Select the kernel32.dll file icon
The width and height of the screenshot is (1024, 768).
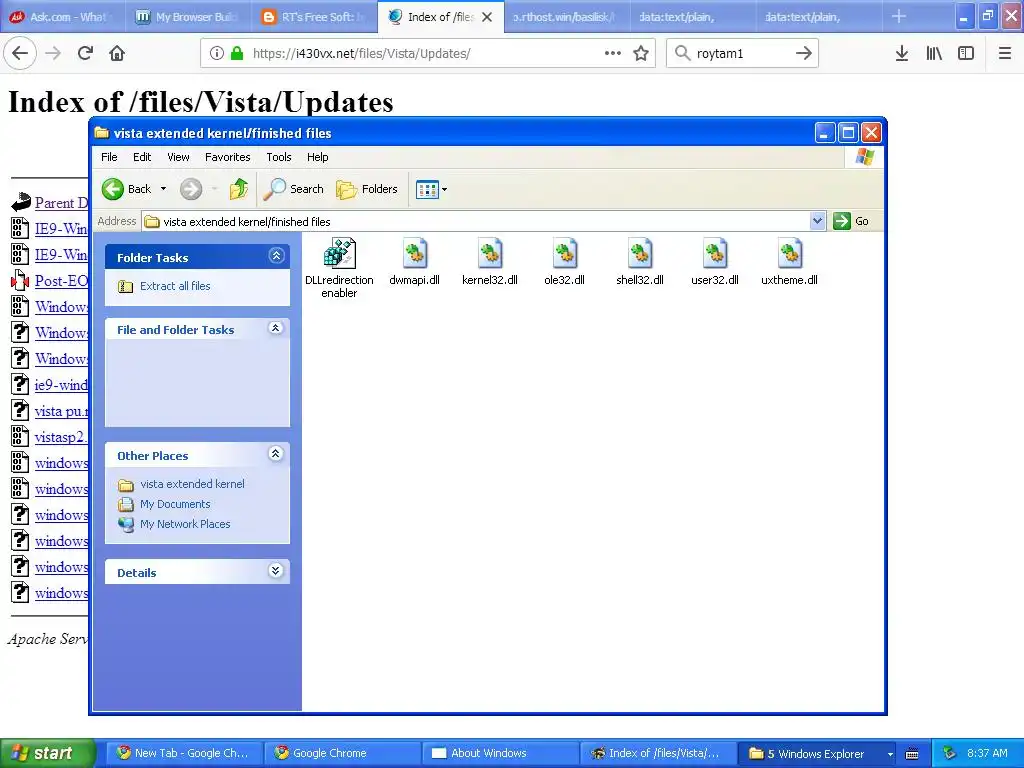point(490,253)
